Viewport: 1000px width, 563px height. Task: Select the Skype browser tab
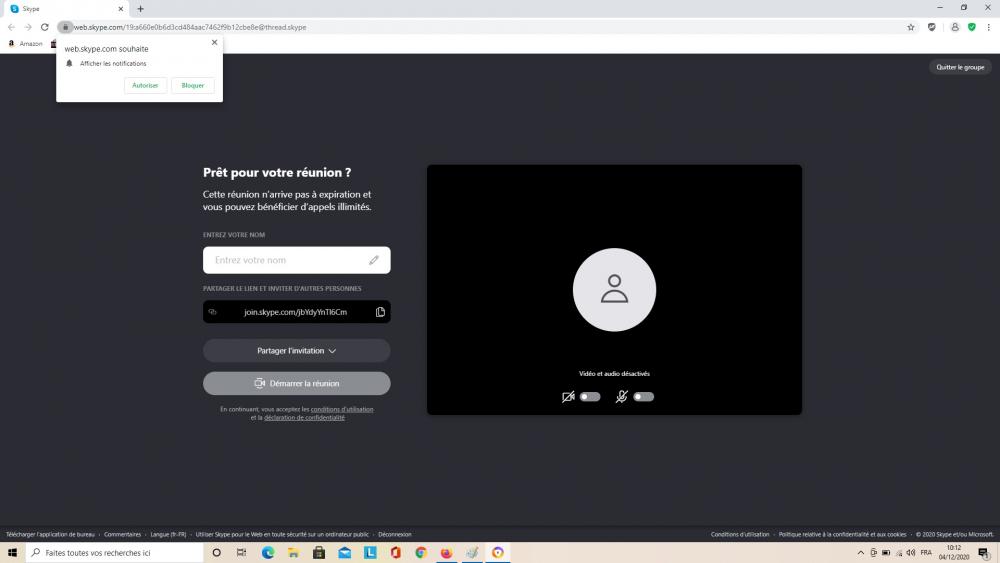click(x=64, y=9)
